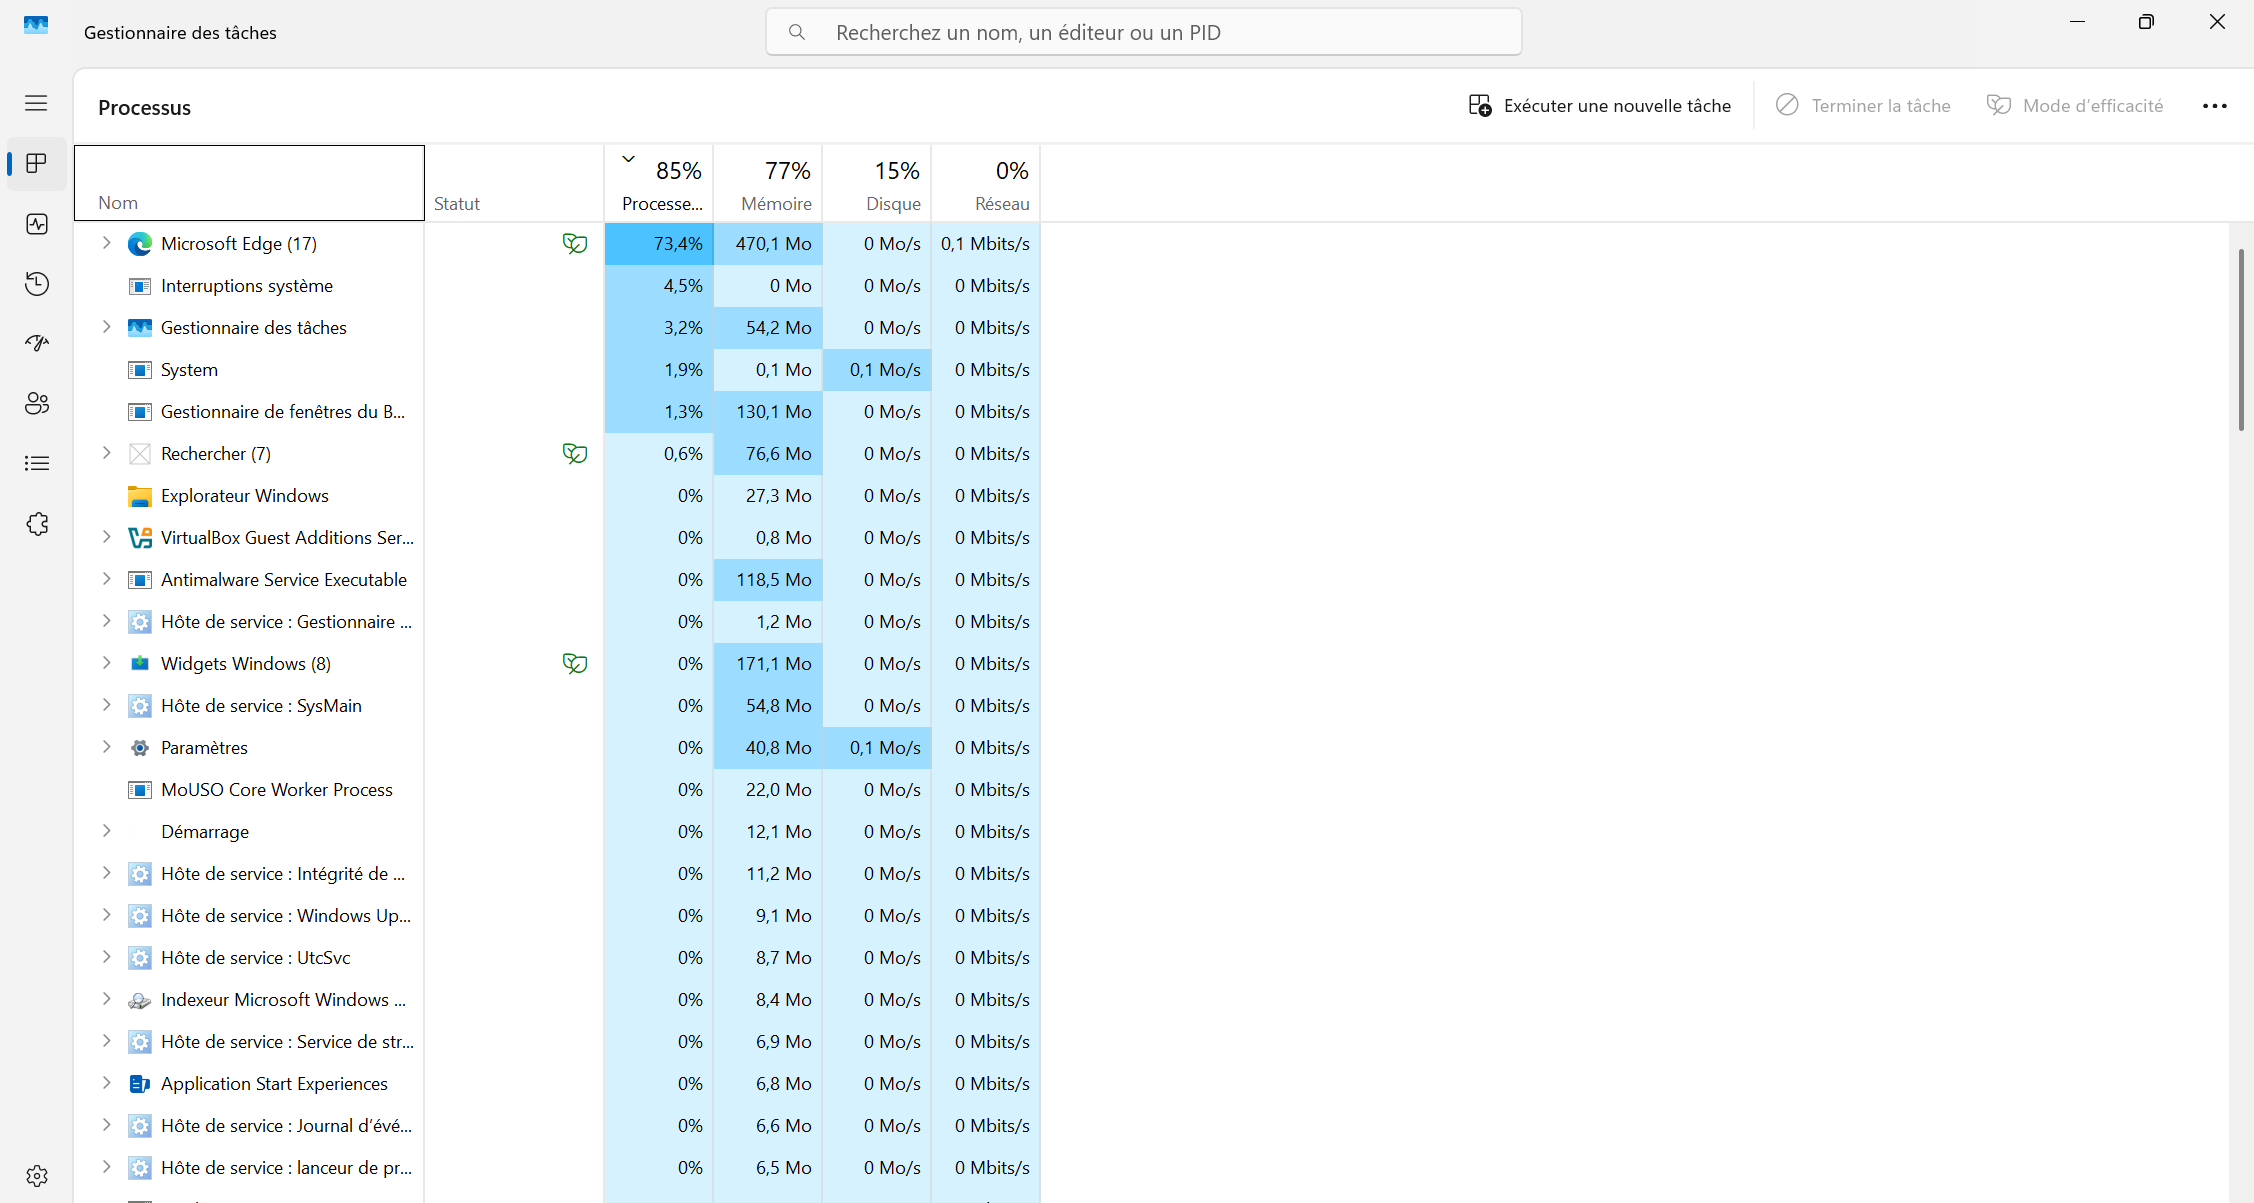Image resolution: width=2254 pixels, height=1203 pixels.
Task: Select the Interruptions système row
Action: click(558, 286)
